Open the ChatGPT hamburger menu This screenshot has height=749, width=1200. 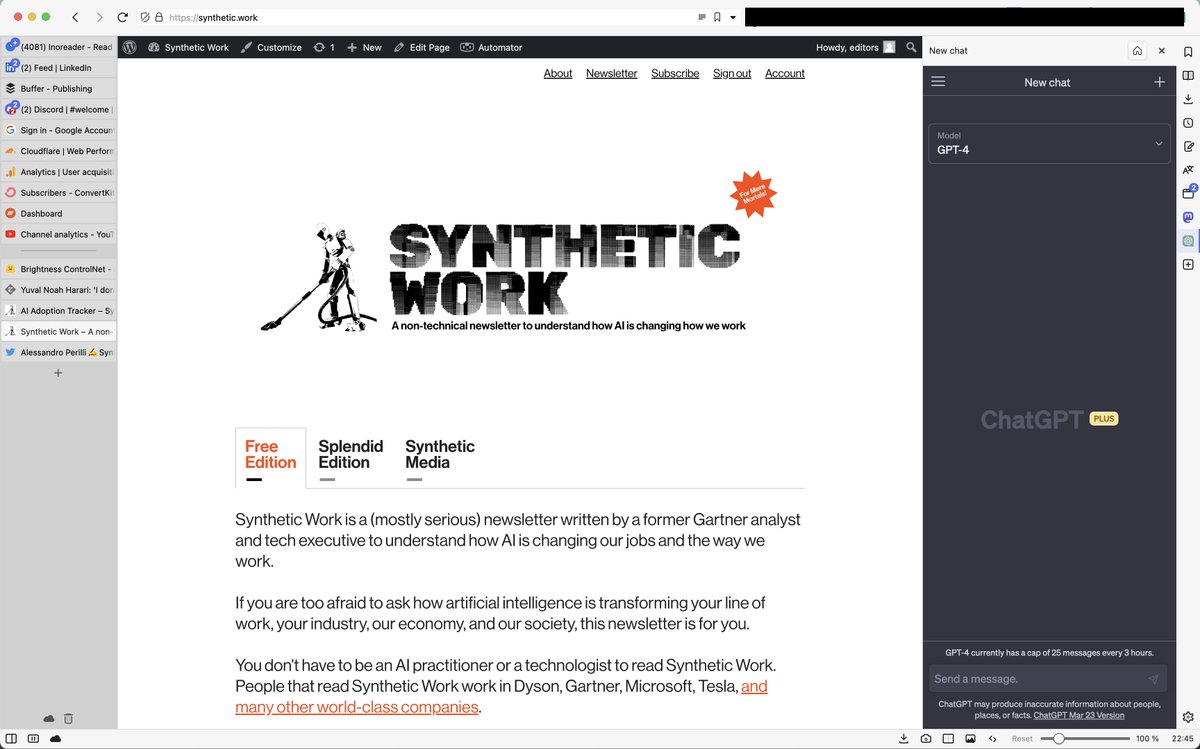coord(938,82)
